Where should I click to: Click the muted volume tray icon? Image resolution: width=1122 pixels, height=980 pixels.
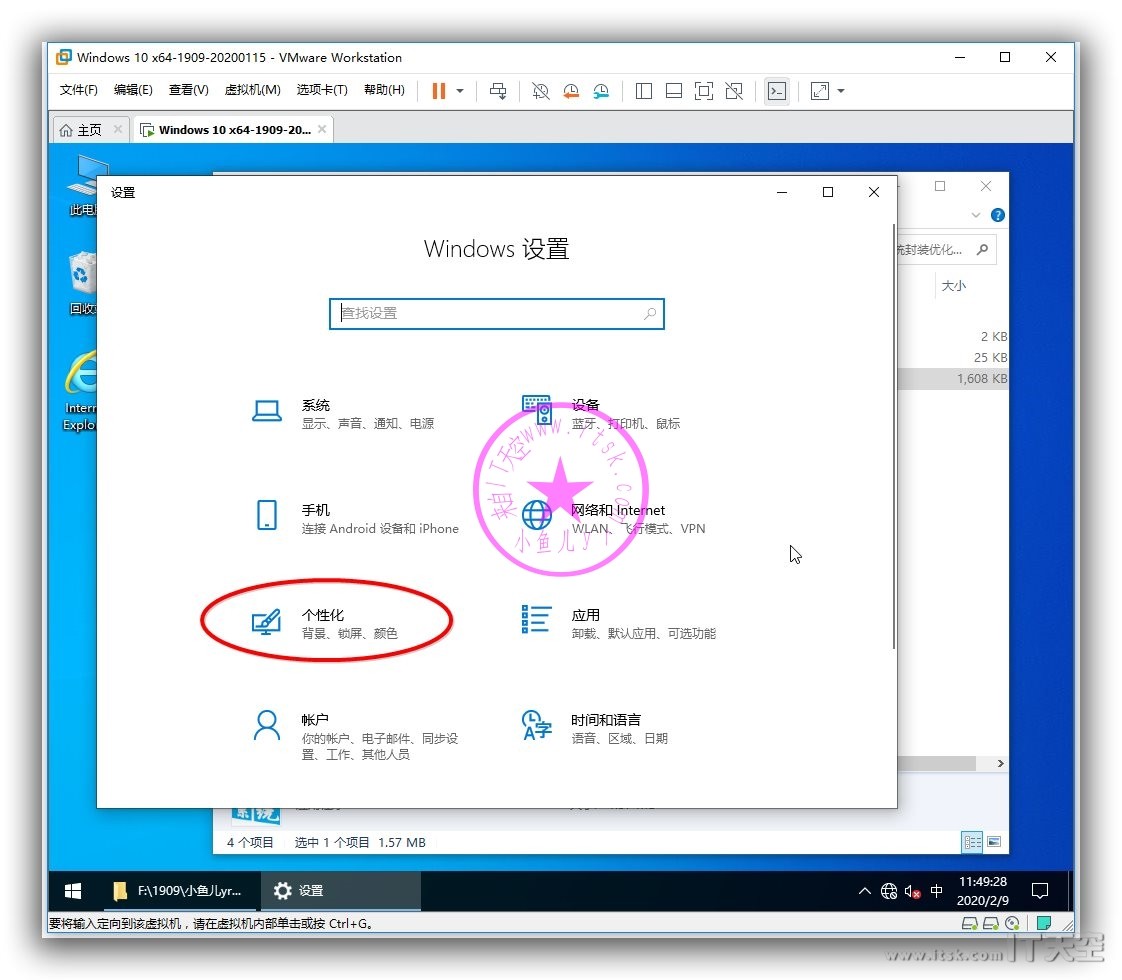tap(912, 891)
